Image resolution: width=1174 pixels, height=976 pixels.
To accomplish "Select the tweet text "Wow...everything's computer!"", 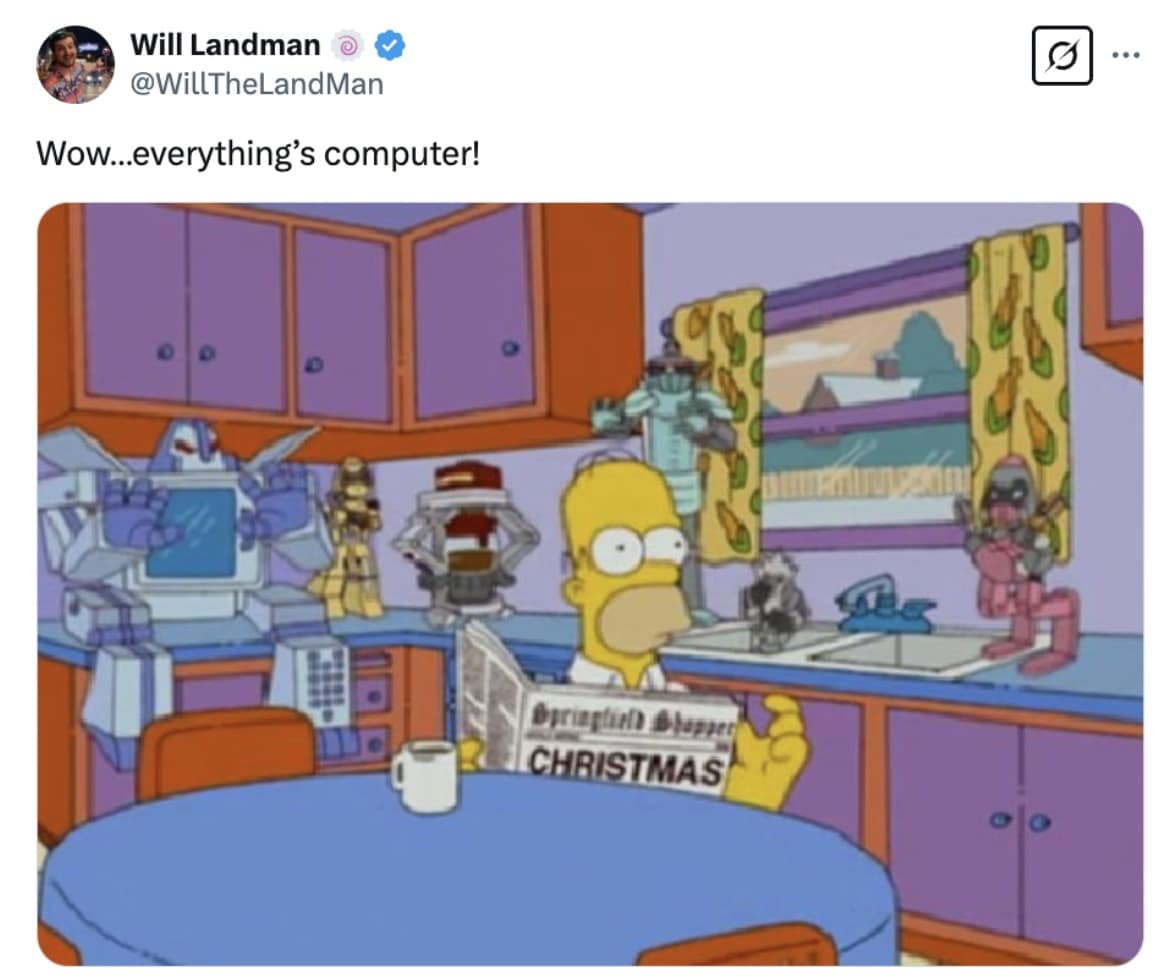I will tap(258, 154).
